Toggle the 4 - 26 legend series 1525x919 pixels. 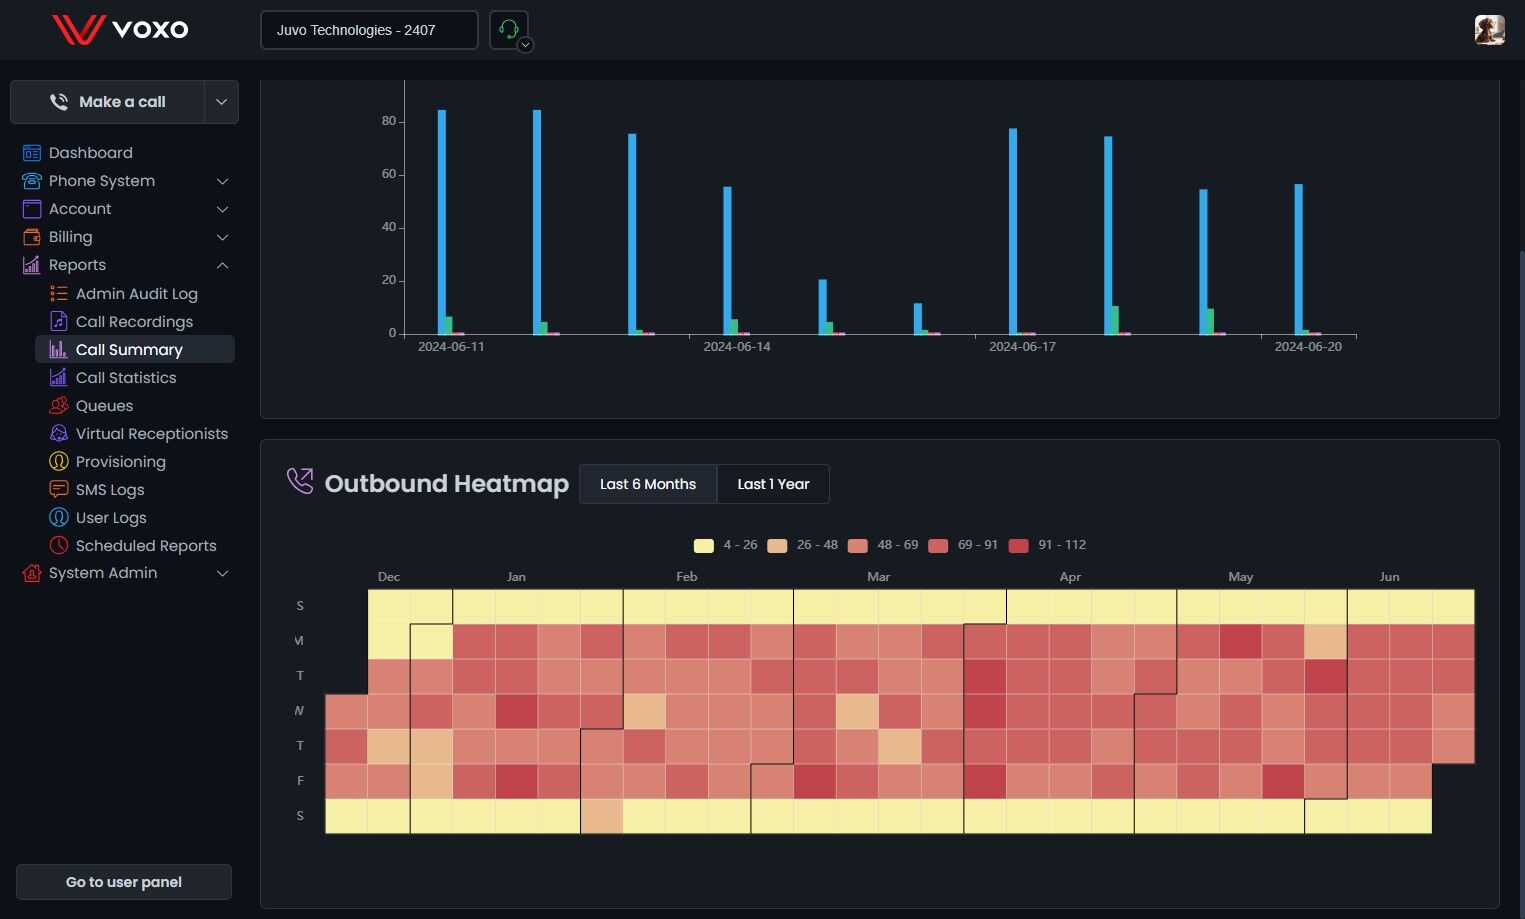[x=725, y=545]
